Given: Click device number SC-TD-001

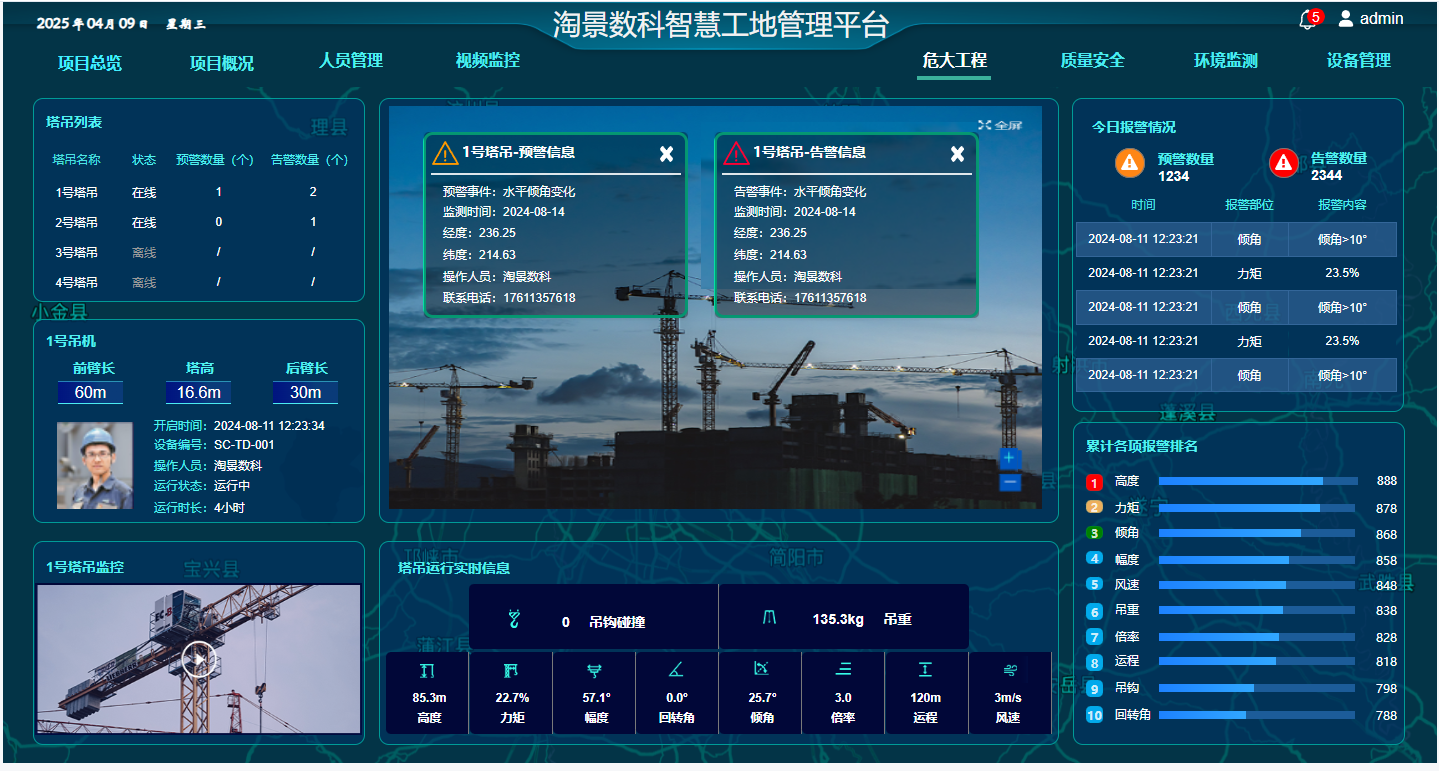Looking at the screenshot, I should (244, 445).
